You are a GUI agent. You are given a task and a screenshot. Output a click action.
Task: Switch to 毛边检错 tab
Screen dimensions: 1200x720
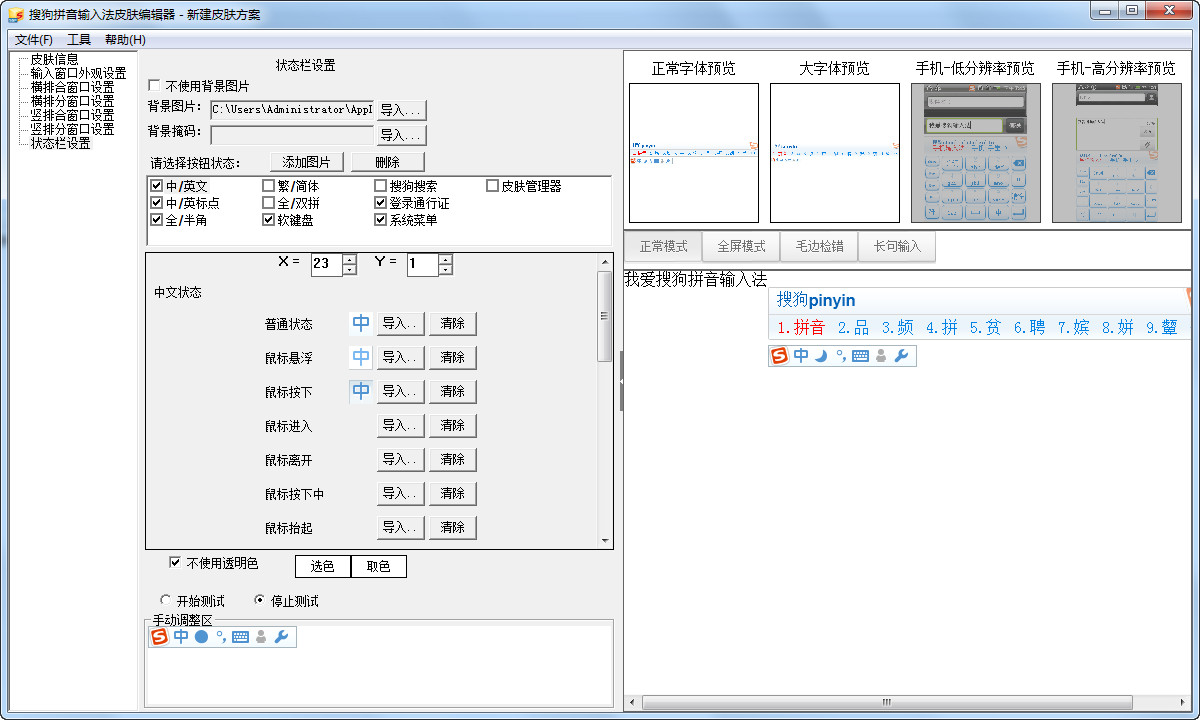(x=819, y=246)
